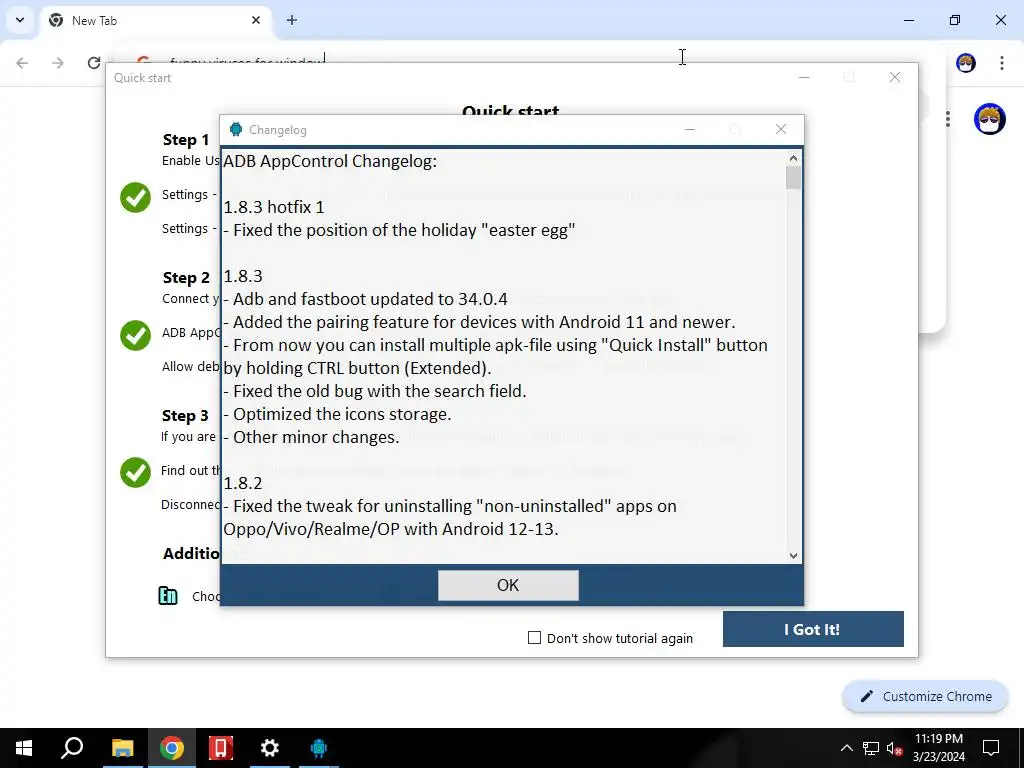
Task: Click the large Google account avatar on page
Action: click(x=989, y=119)
